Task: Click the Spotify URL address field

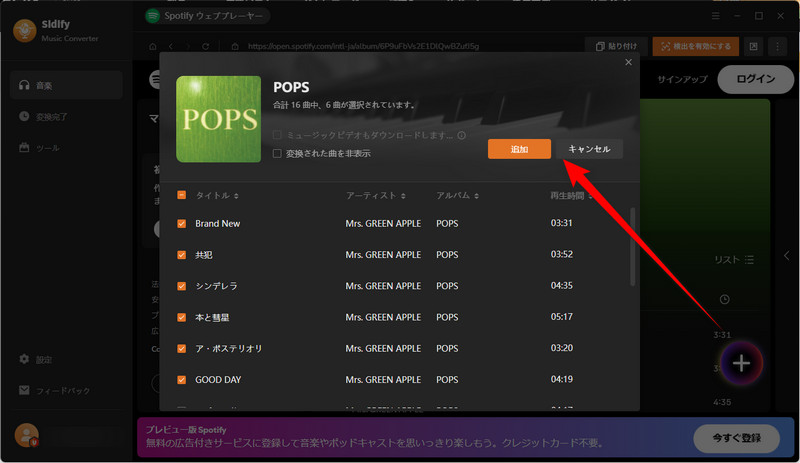Action: [363, 46]
